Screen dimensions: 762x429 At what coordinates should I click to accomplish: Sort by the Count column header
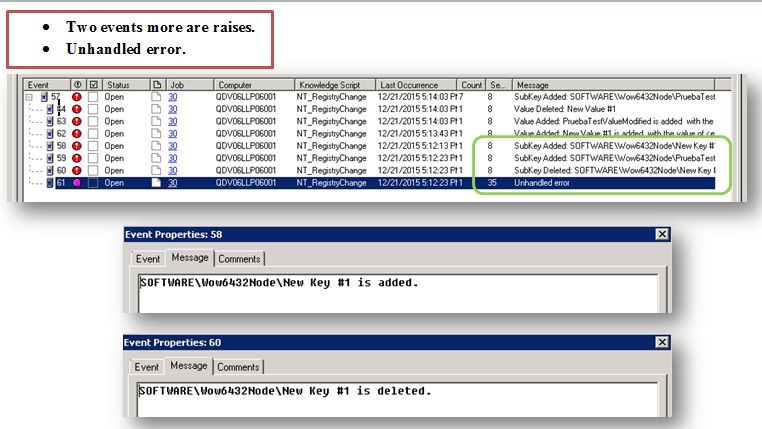(471, 85)
